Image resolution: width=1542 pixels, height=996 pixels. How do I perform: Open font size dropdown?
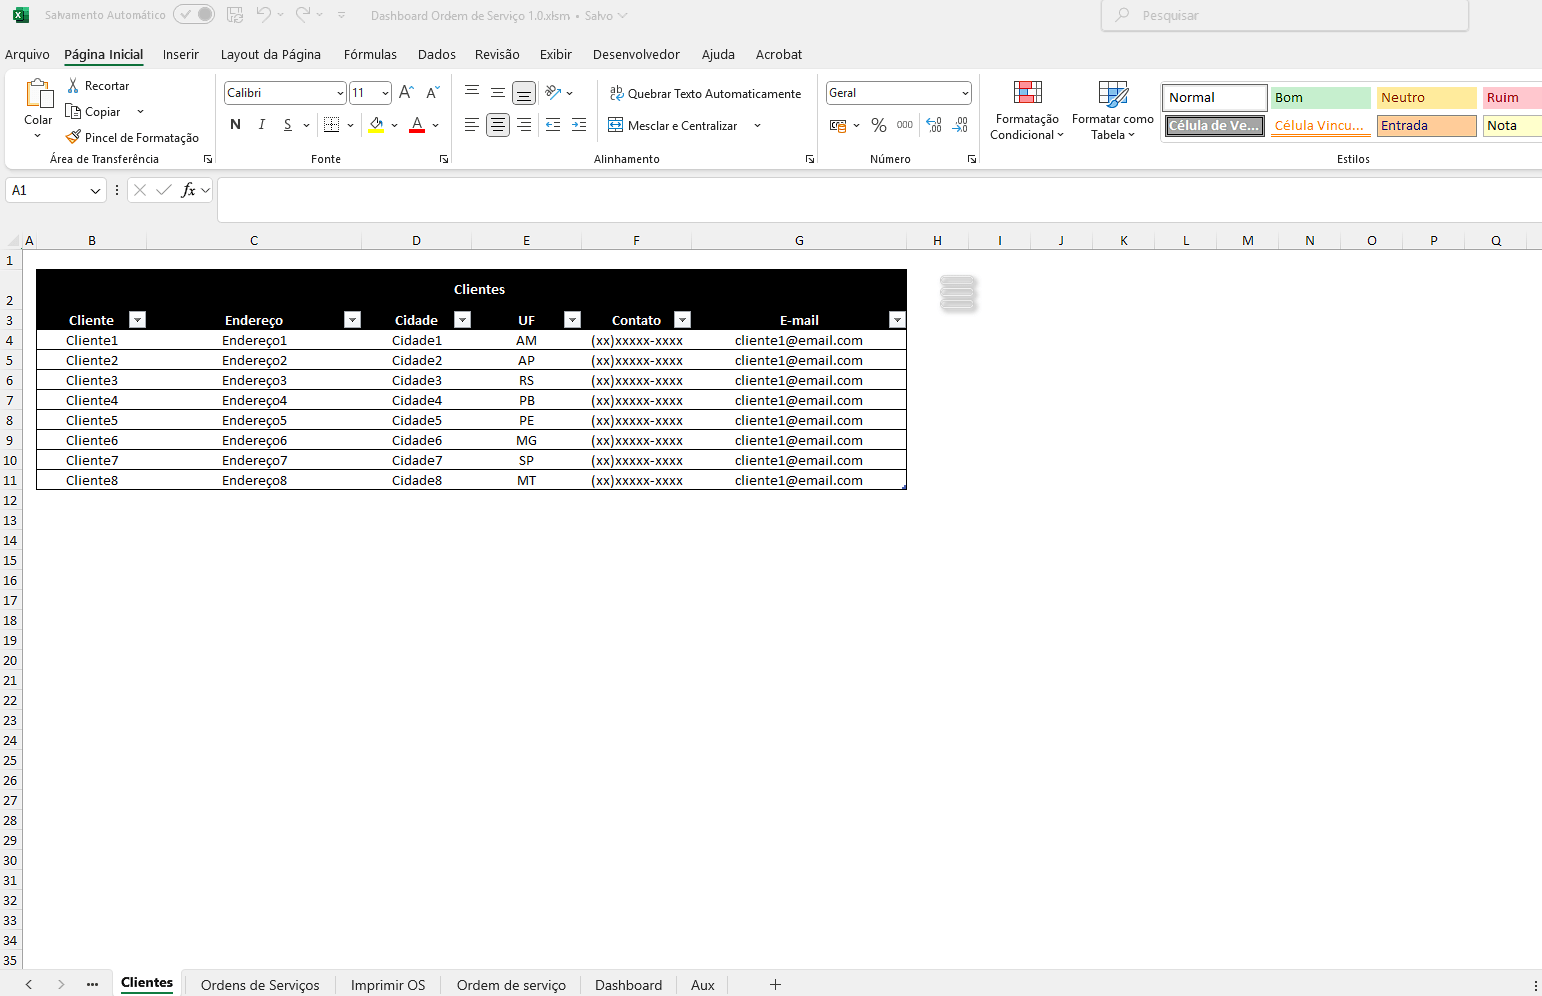coord(385,93)
